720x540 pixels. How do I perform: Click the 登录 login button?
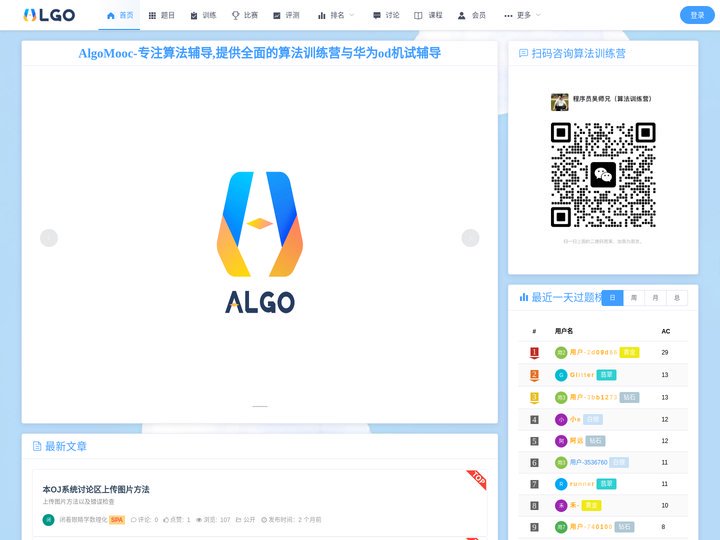click(697, 15)
